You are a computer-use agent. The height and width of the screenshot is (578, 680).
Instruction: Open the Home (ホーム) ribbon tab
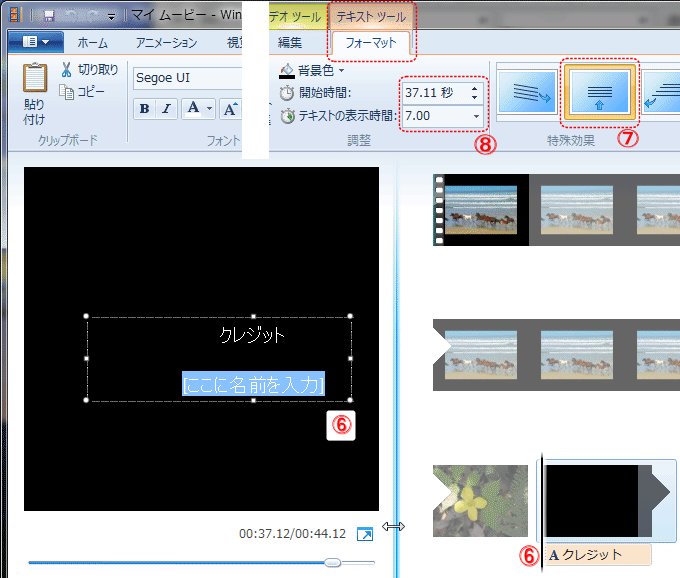(93, 43)
